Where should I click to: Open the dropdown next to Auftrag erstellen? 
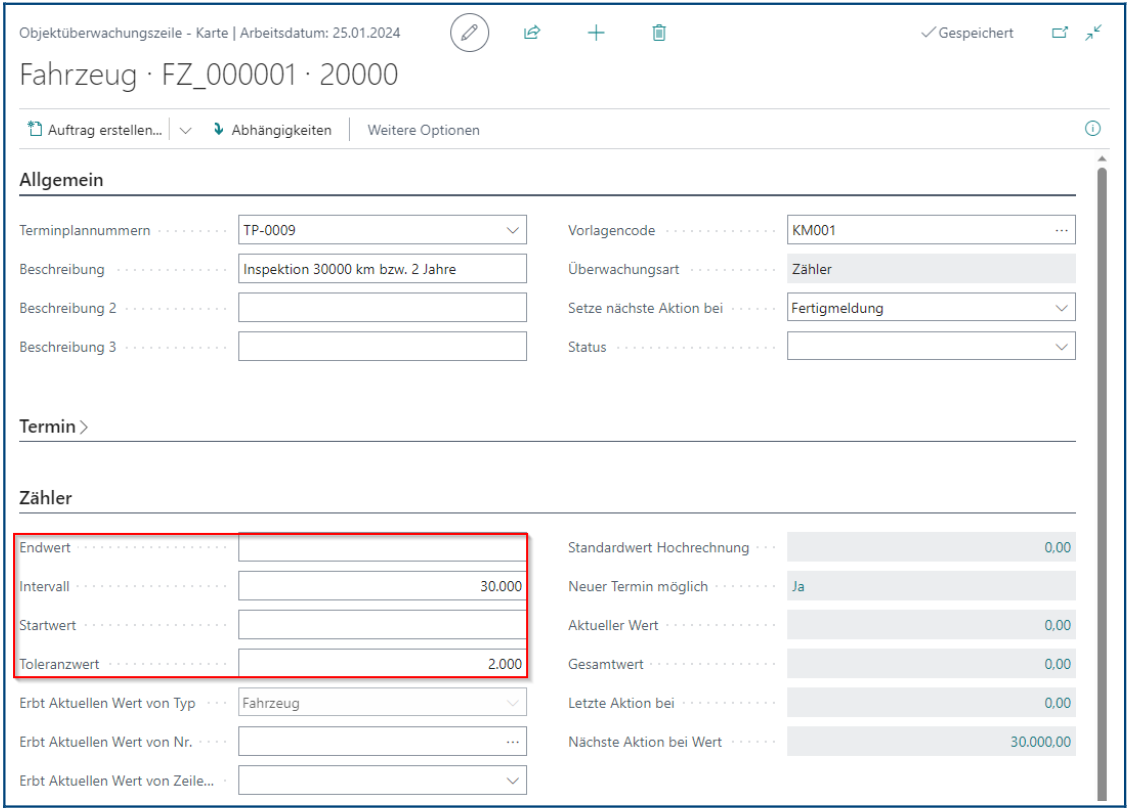(186, 130)
